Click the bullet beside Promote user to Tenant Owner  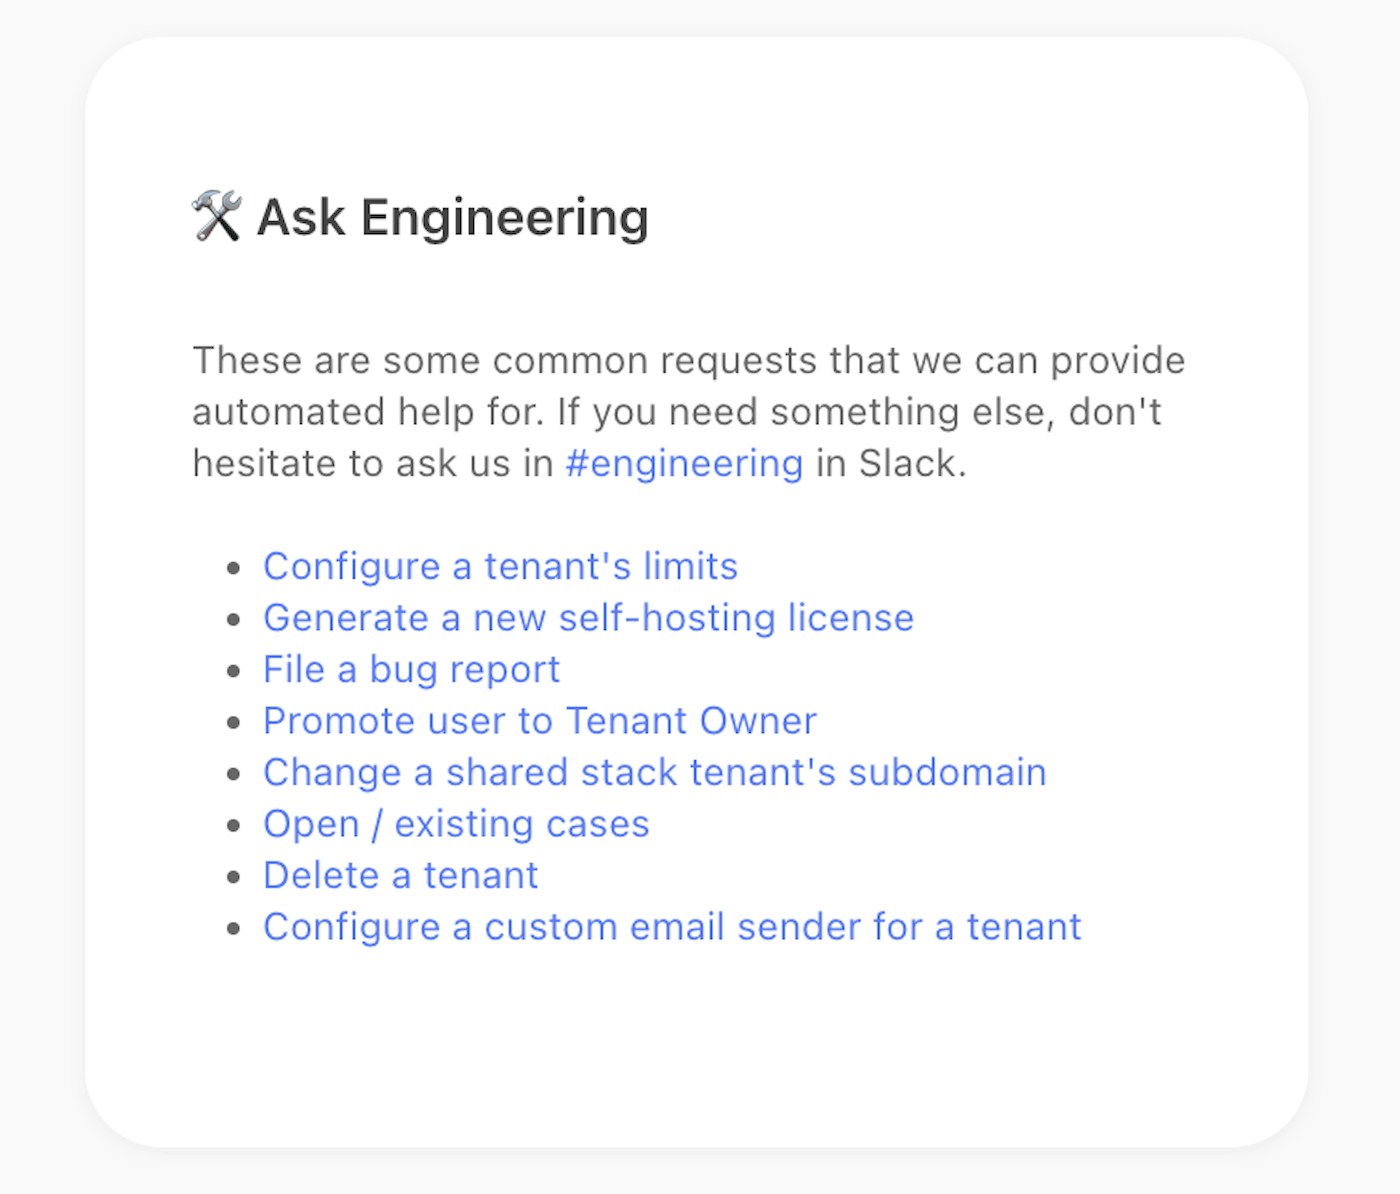(234, 722)
